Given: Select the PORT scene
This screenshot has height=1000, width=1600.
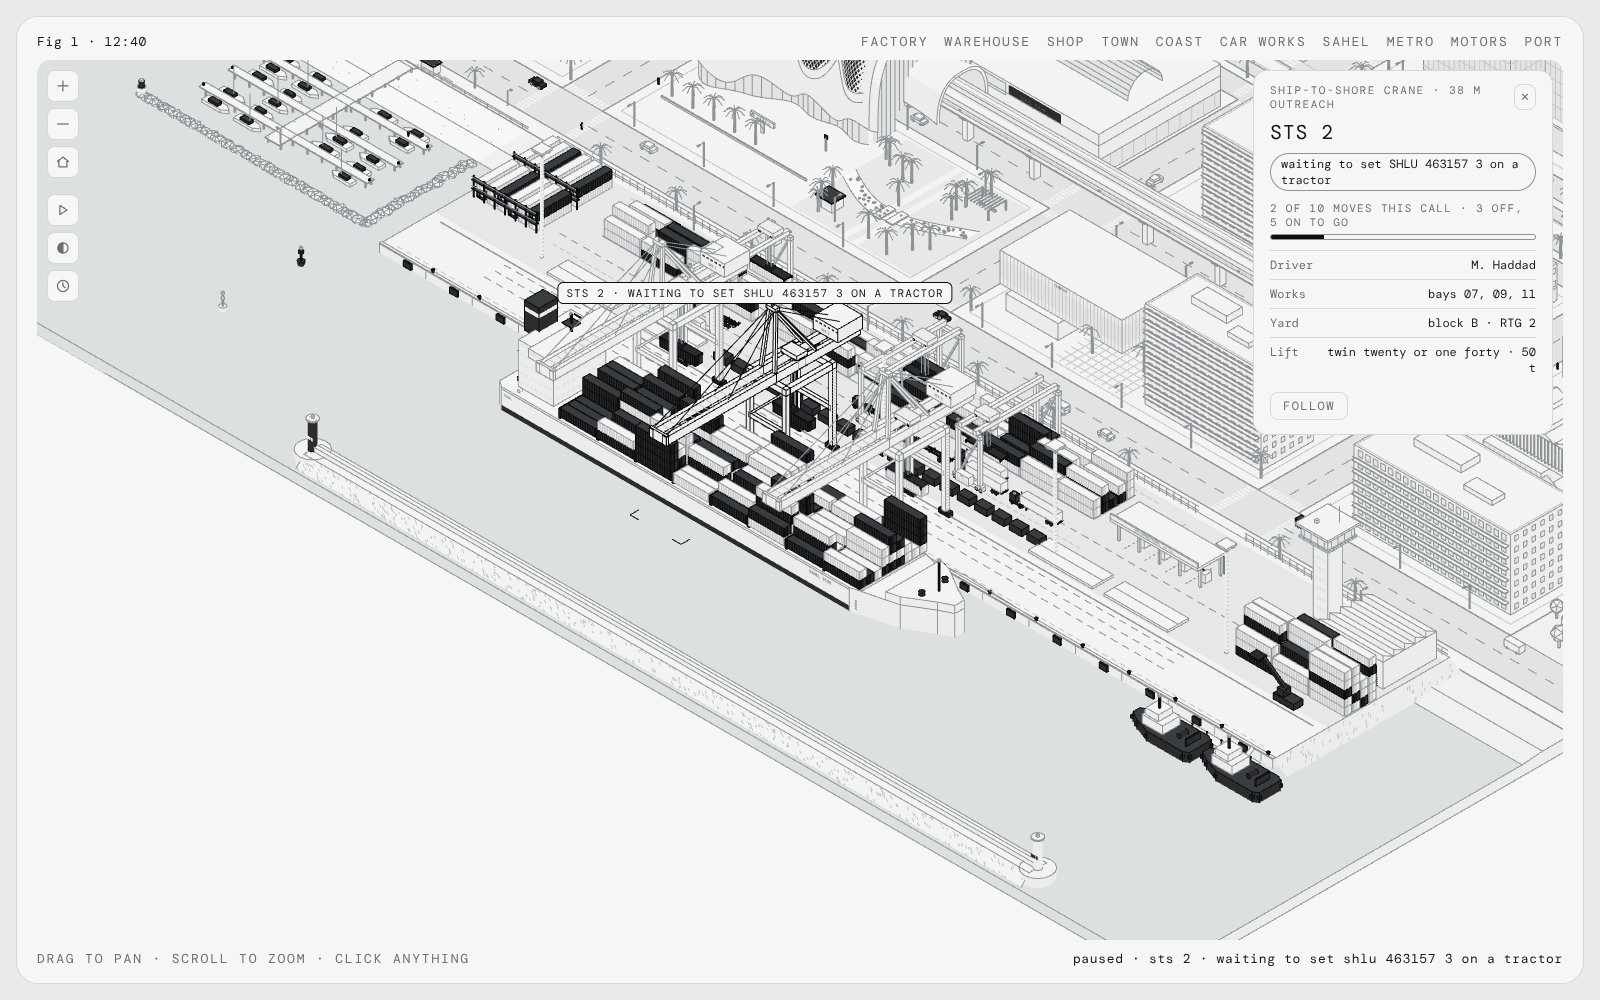Looking at the screenshot, I should point(1542,42).
